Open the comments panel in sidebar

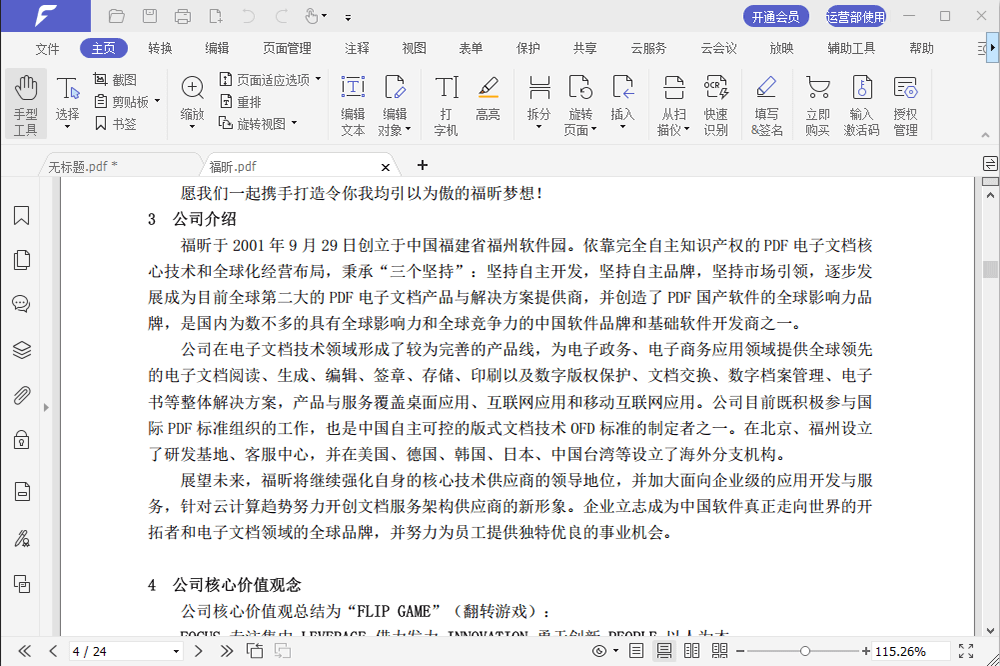pyautogui.click(x=22, y=304)
